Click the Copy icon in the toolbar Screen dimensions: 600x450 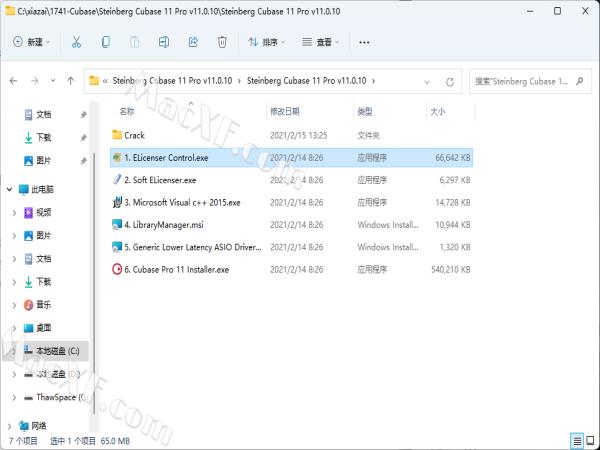click(x=106, y=42)
